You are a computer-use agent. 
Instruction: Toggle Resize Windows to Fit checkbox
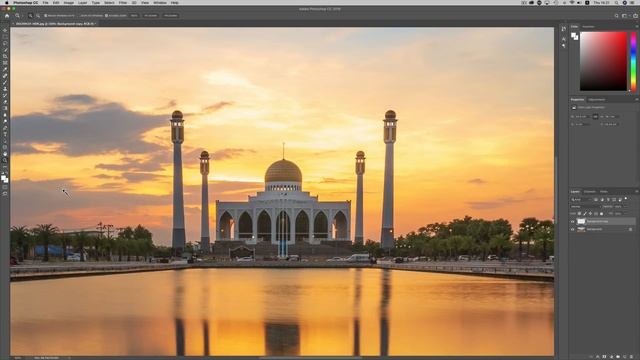[x=46, y=16]
